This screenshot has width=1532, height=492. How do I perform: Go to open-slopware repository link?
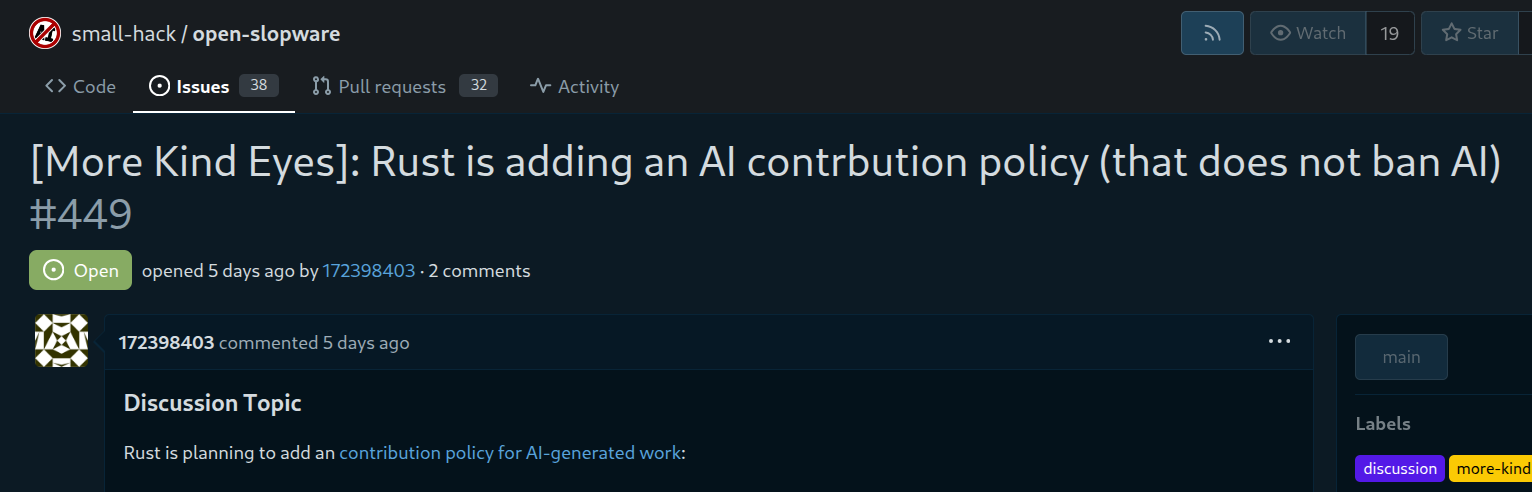coord(266,34)
